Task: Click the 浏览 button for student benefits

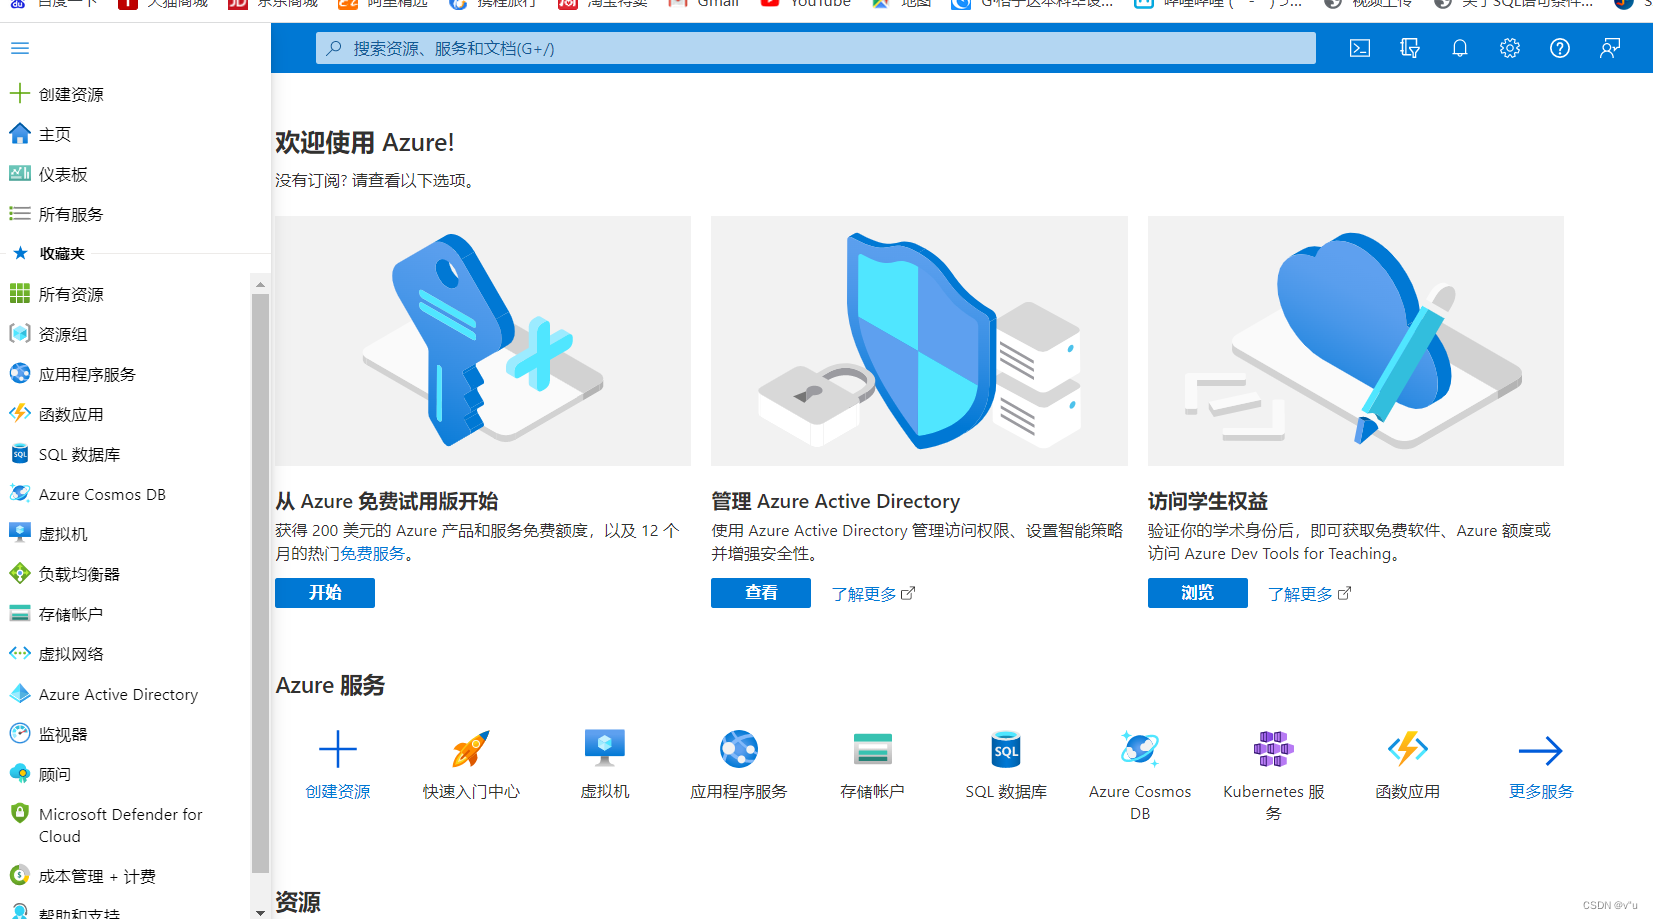Action: 1198,593
